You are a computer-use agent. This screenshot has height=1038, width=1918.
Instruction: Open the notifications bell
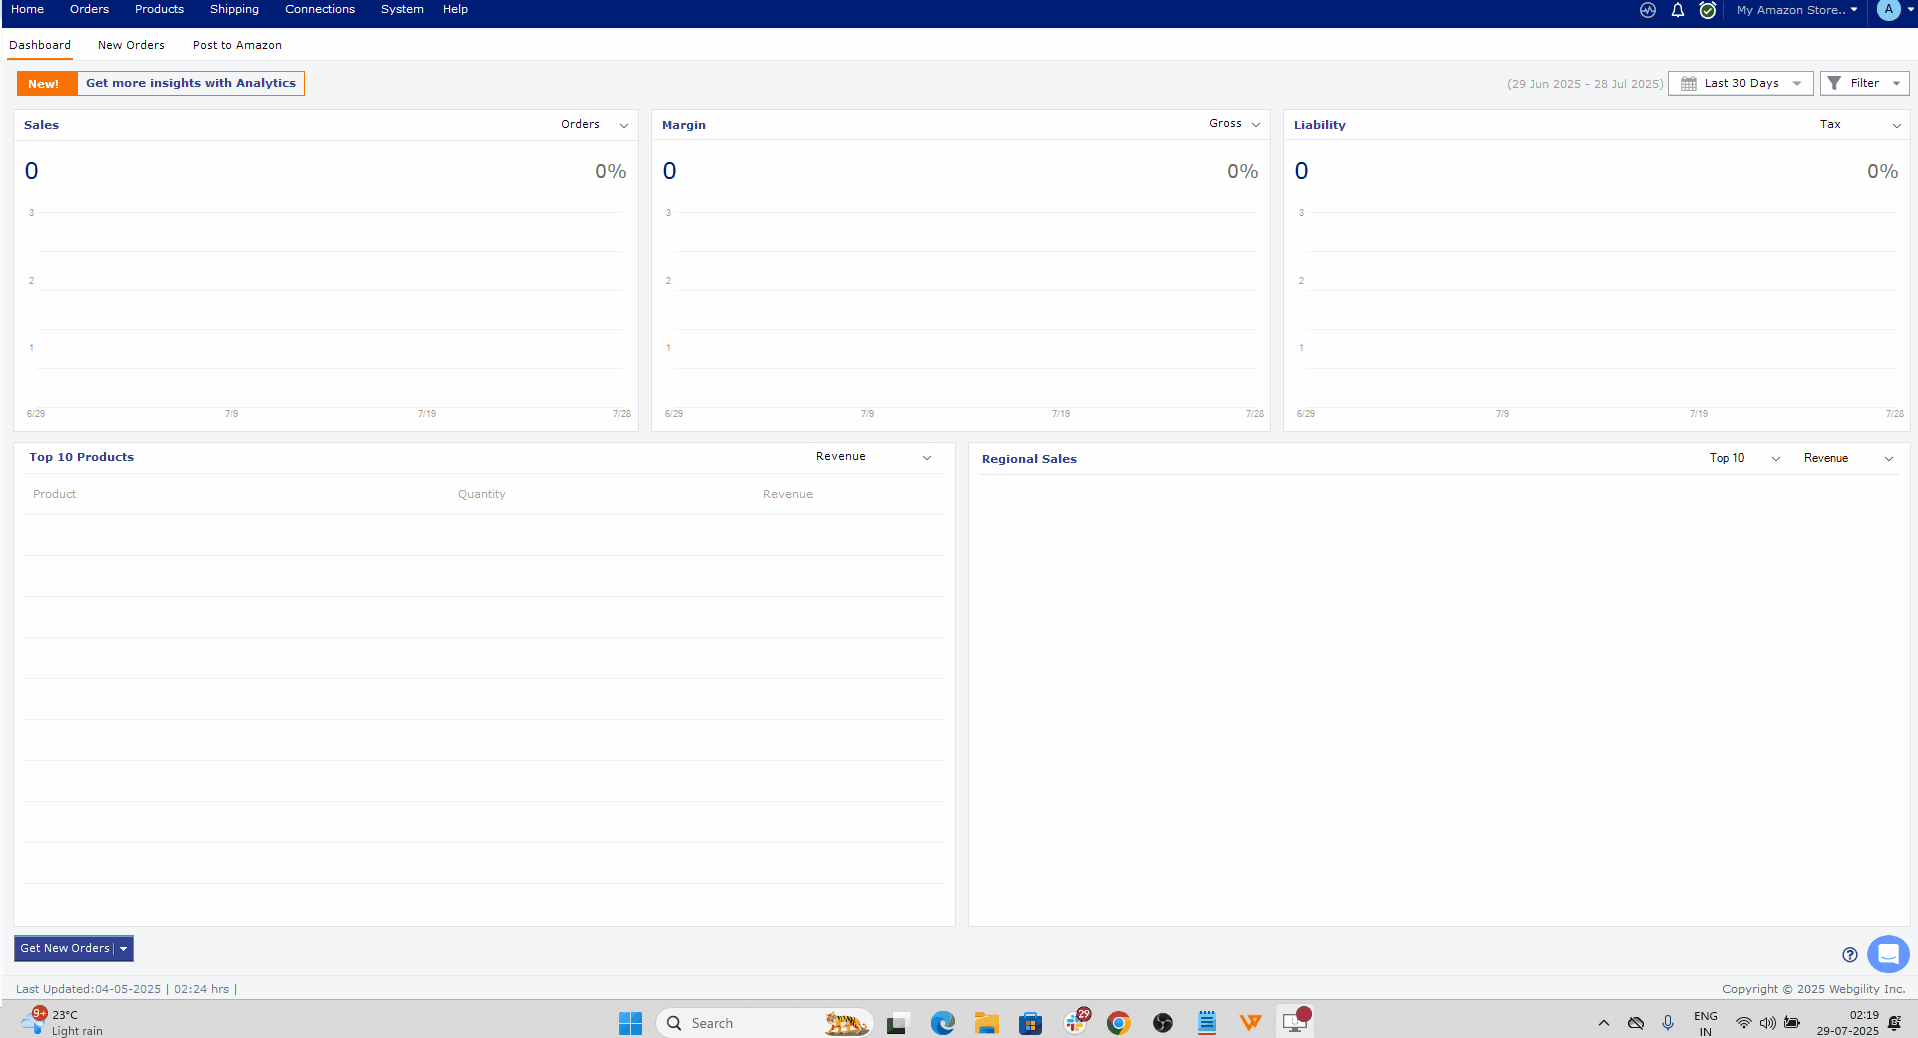1677,10
